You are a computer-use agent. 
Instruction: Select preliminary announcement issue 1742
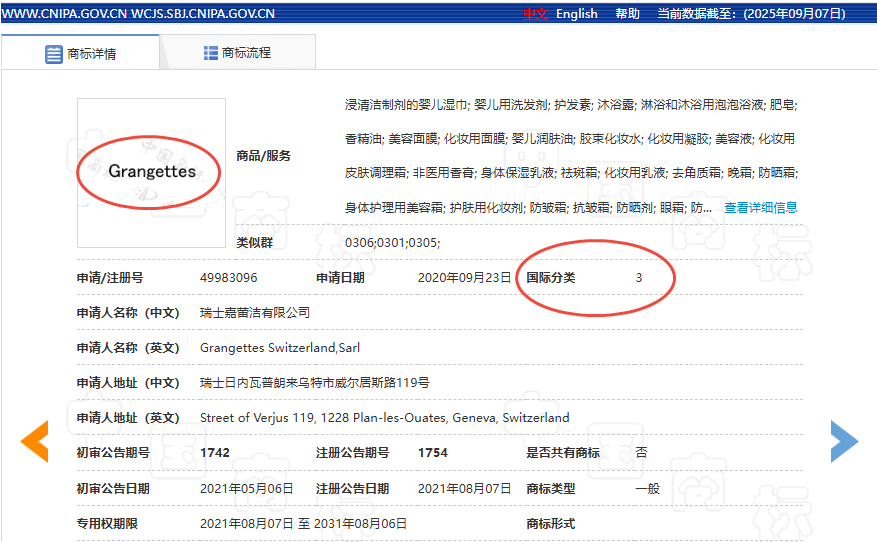point(215,453)
